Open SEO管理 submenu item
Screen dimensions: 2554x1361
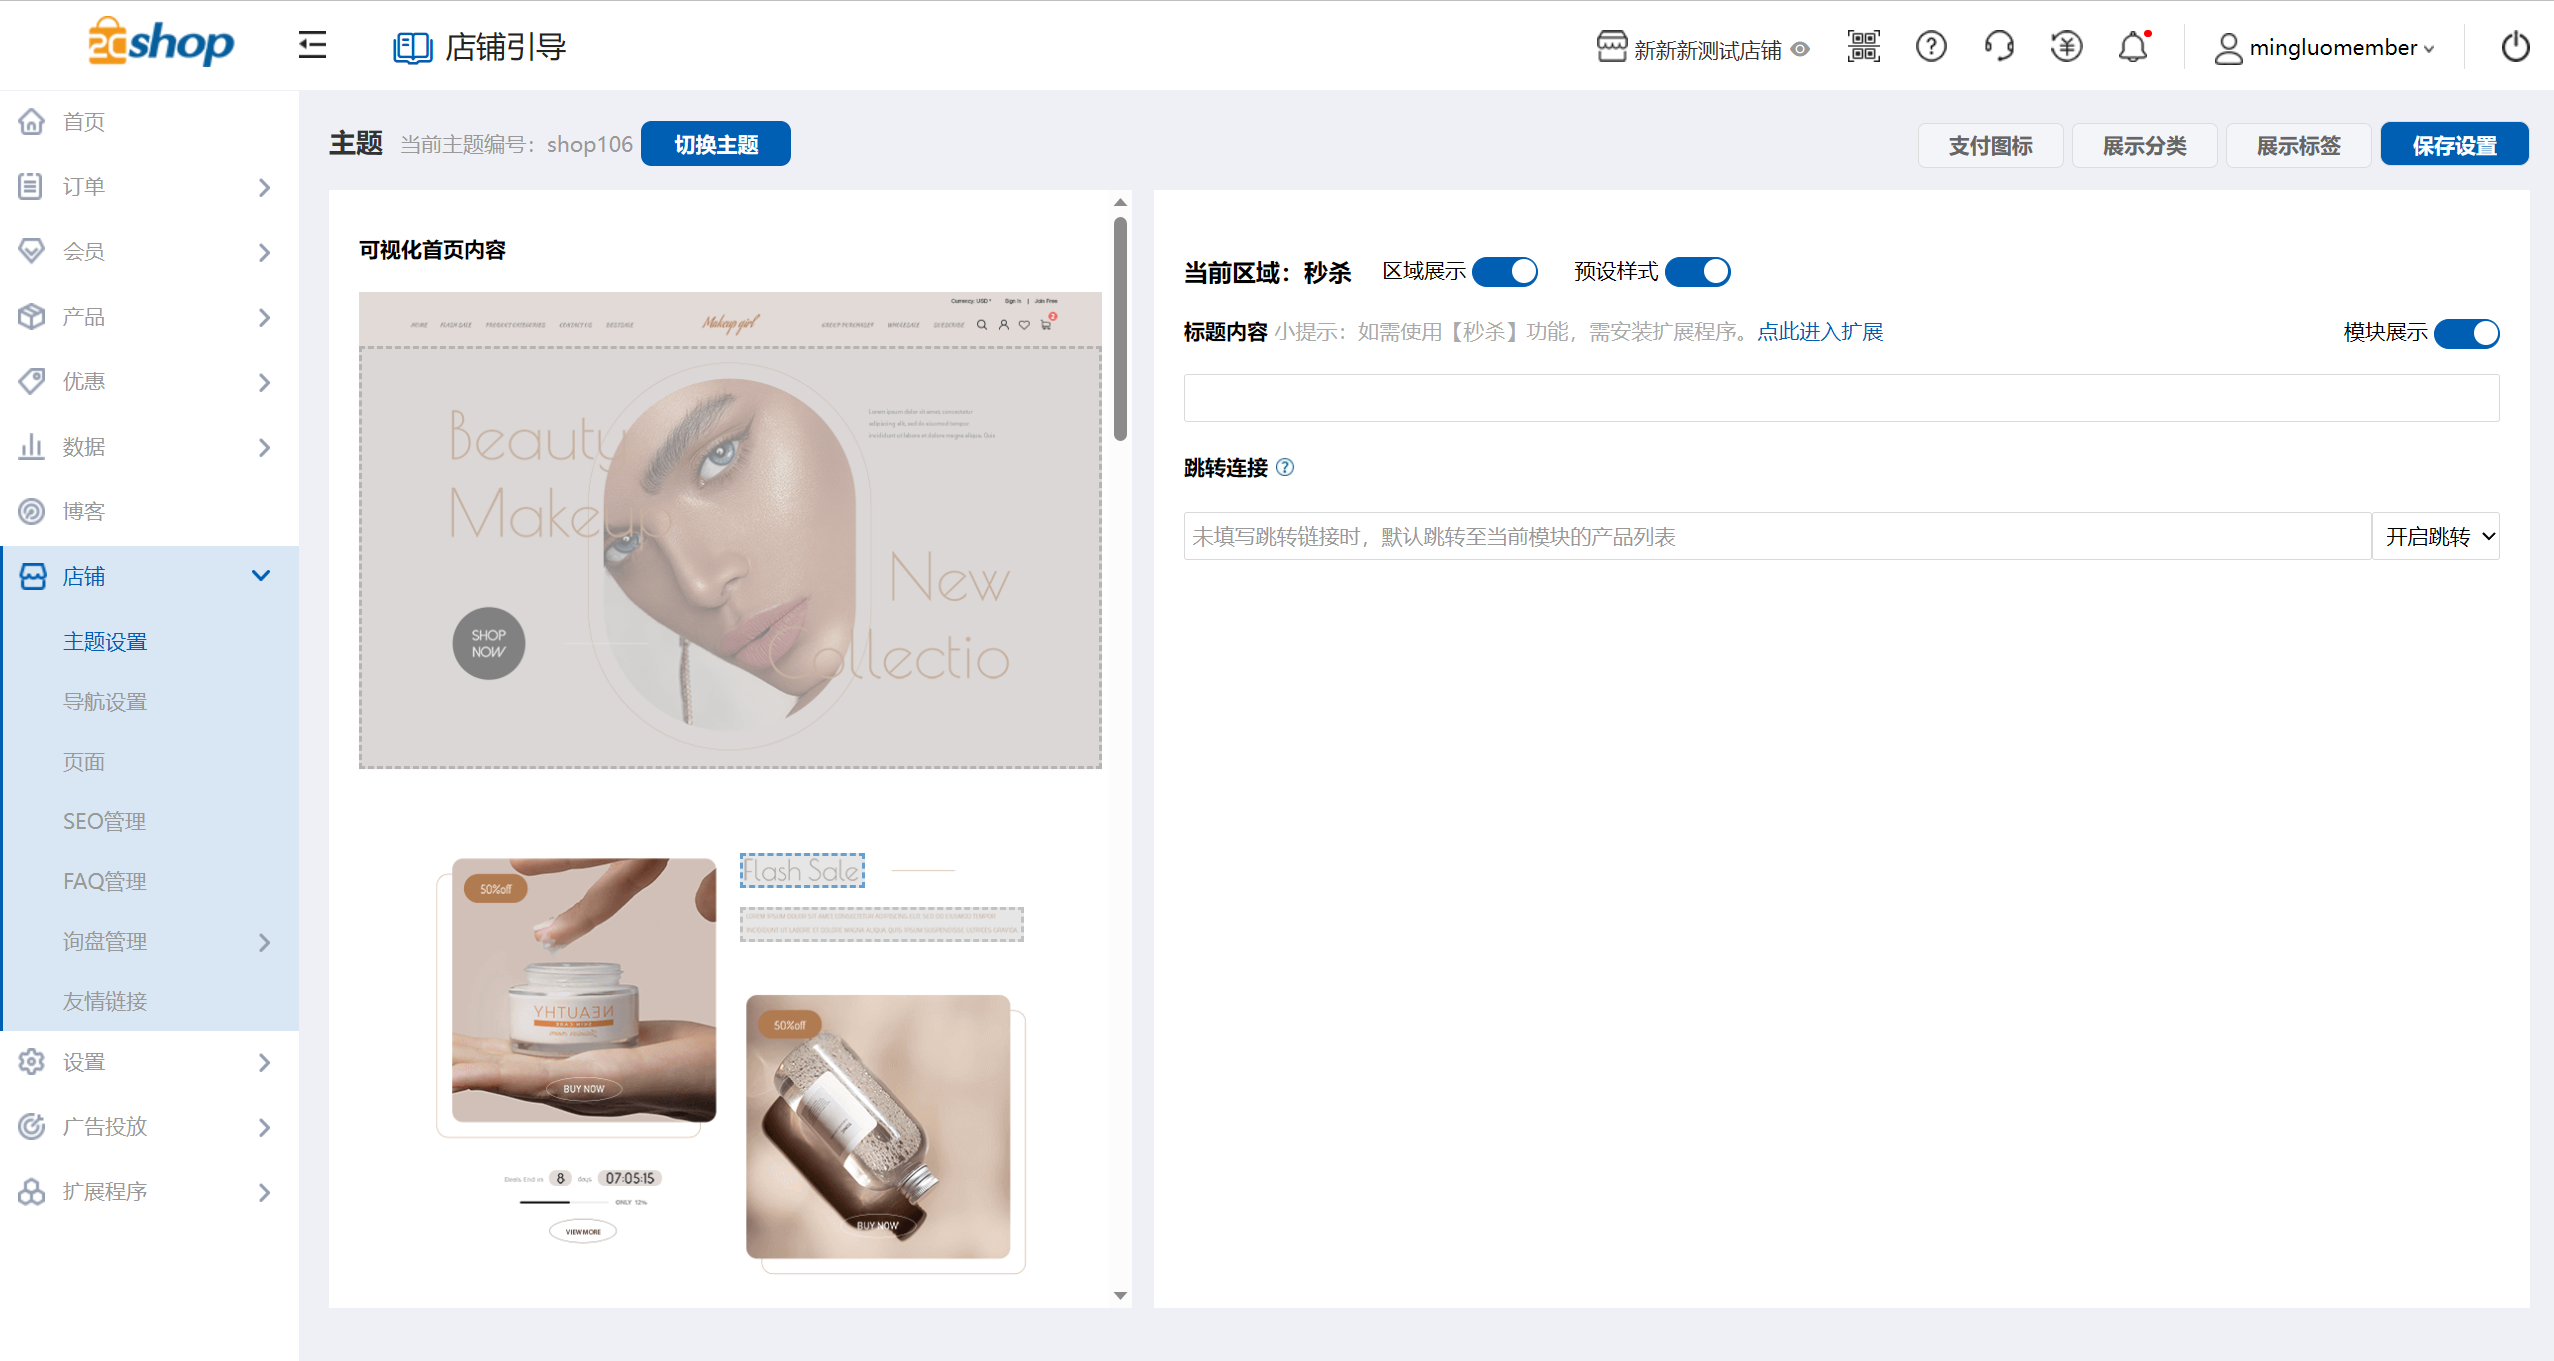[105, 821]
